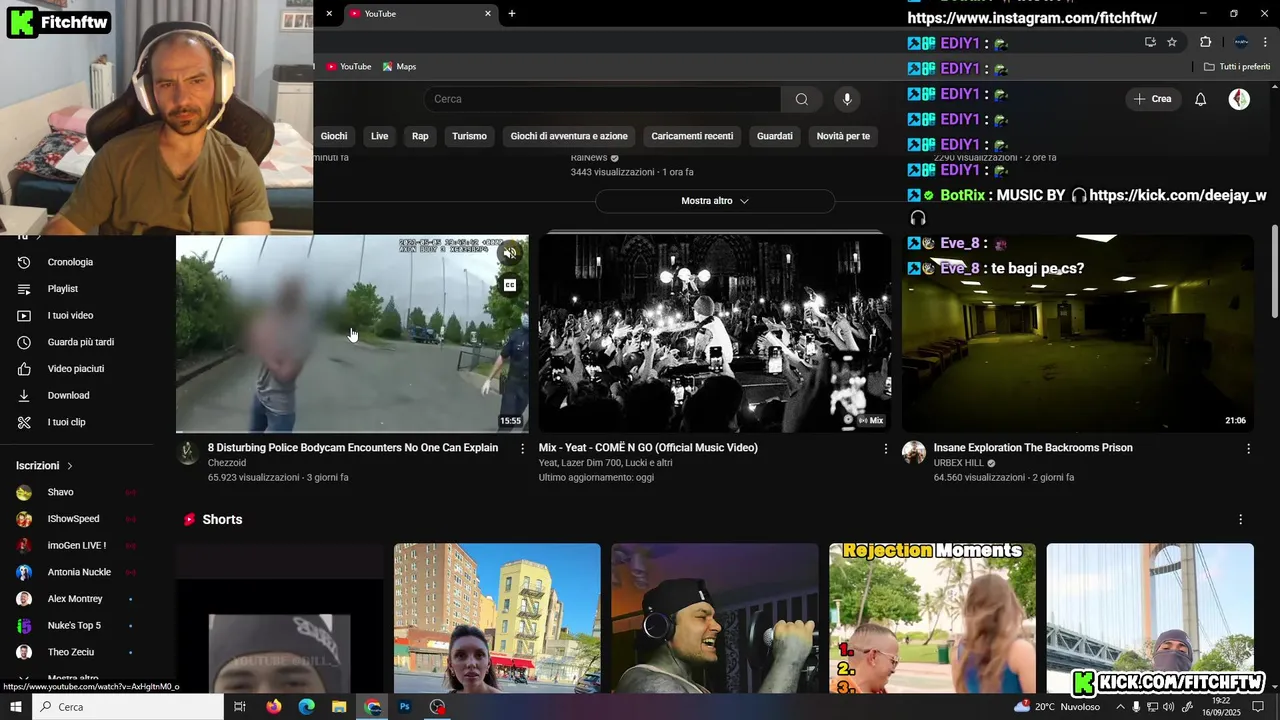Open the account avatar menu
Screen dimensions: 1280x720
(1239, 99)
